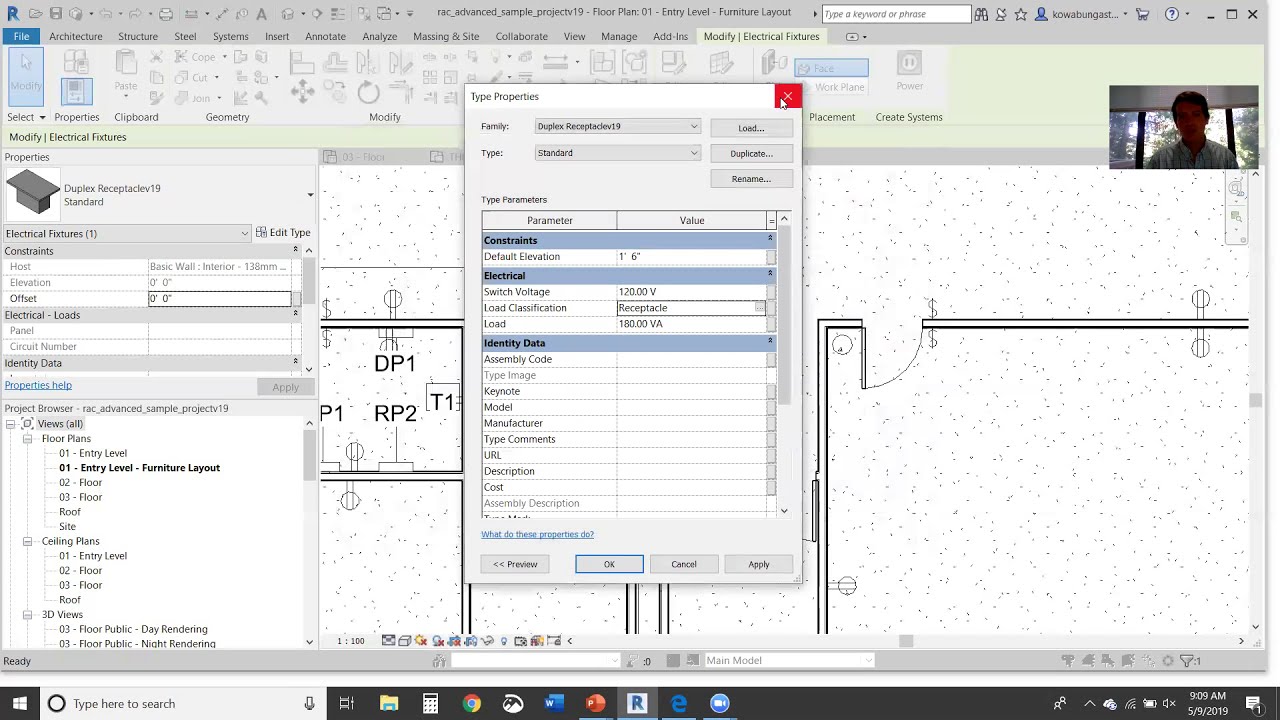Open Revit from the Windows taskbar

(x=636, y=703)
